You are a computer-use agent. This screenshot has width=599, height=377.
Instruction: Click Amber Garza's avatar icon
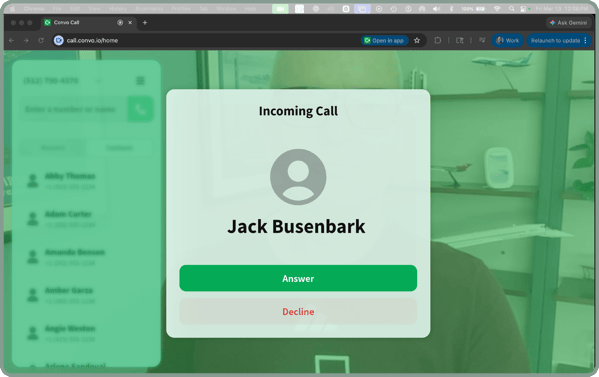pyautogui.click(x=33, y=295)
